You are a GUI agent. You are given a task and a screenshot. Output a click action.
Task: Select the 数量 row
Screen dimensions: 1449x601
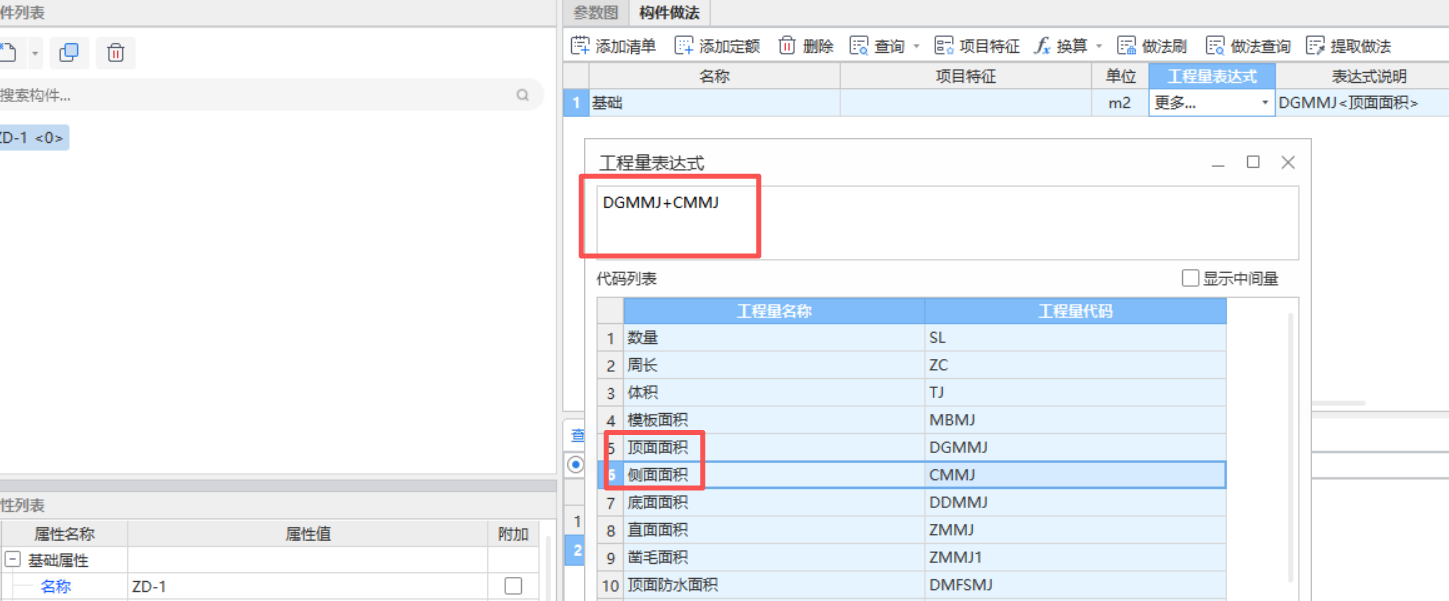click(x=912, y=338)
